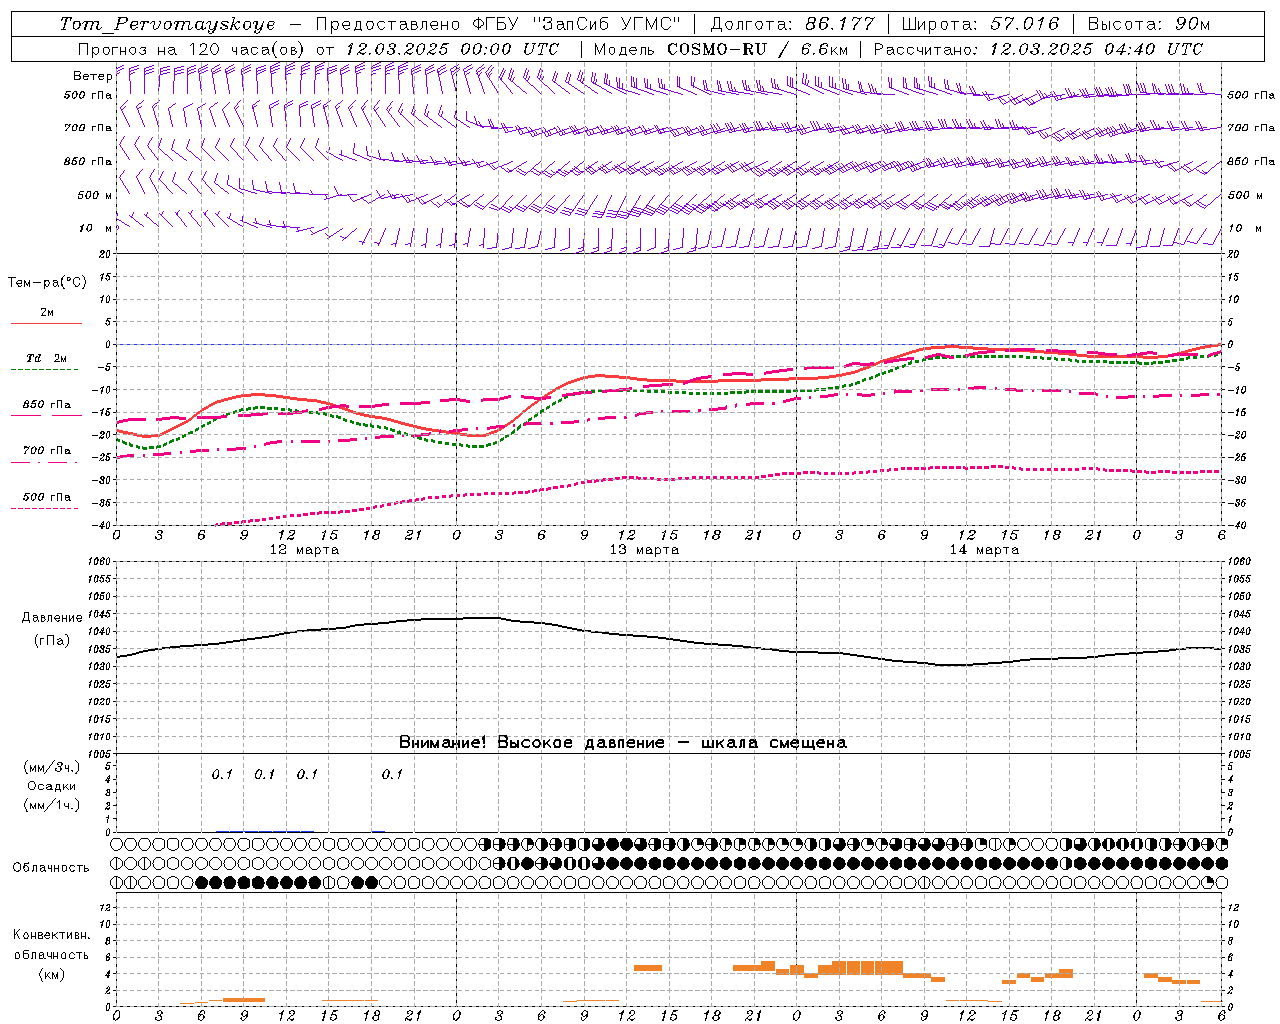The width and height of the screenshot is (1280, 1024).
Task: Click the Высота: 90м header field
Action: [x=1148, y=24]
